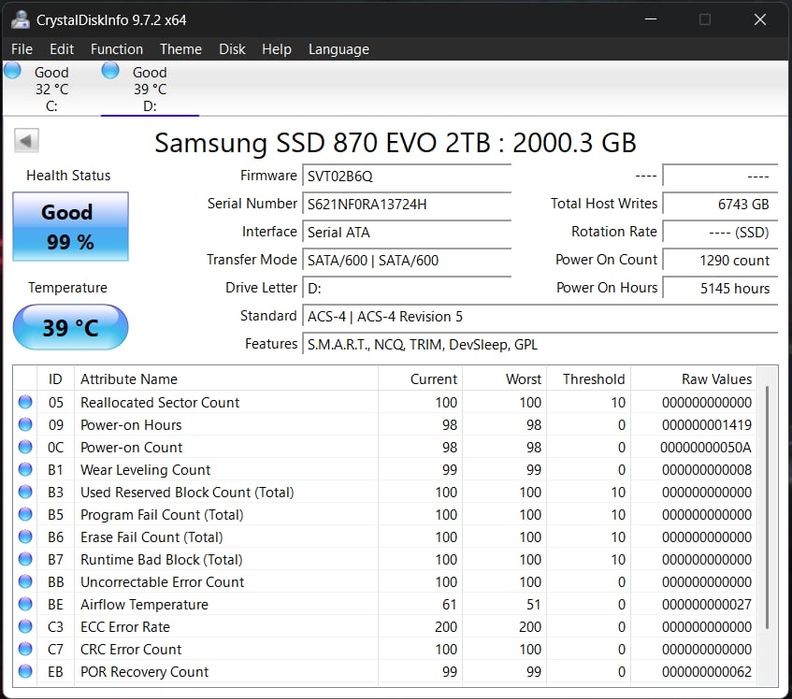The height and width of the screenshot is (699, 792).
Task: Click the CrystalDiskInfo app icon in title bar
Action: [x=20, y=20]
